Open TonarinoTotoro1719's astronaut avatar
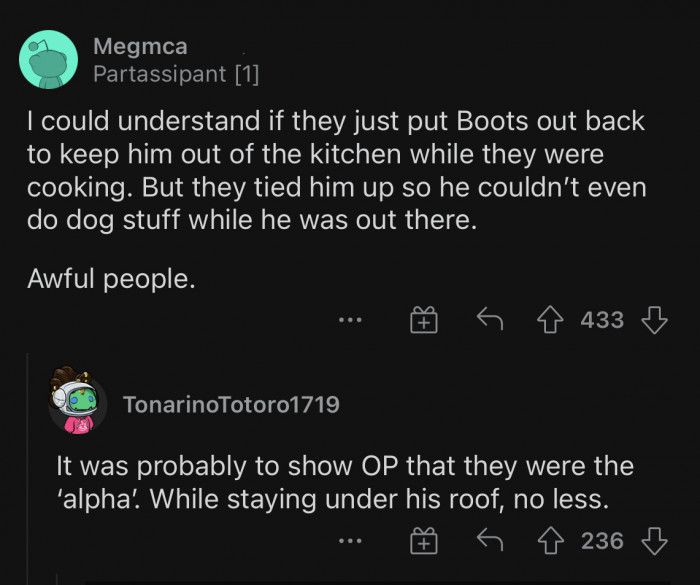The height and width of the screenshot is (585, 700). click(x=77, y=404)
